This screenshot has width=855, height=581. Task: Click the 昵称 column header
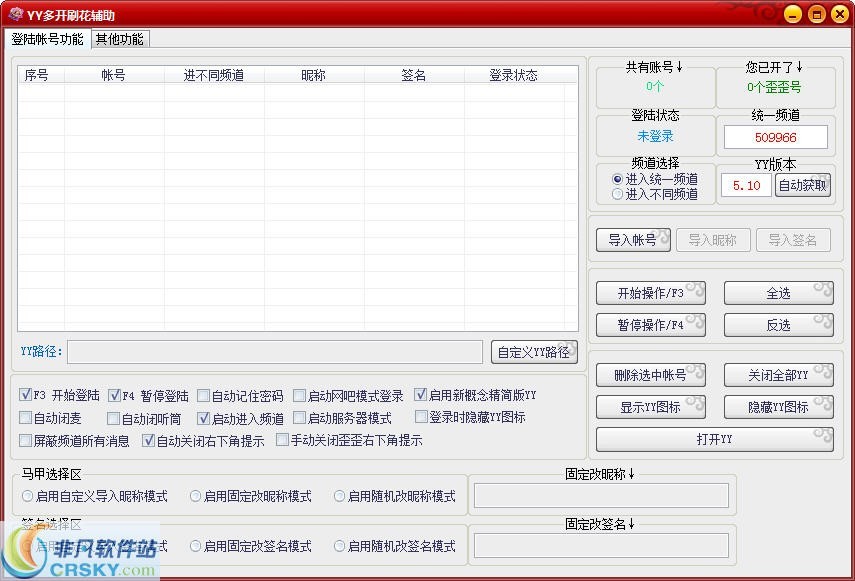pyautogui.click(x=314, y=75)
